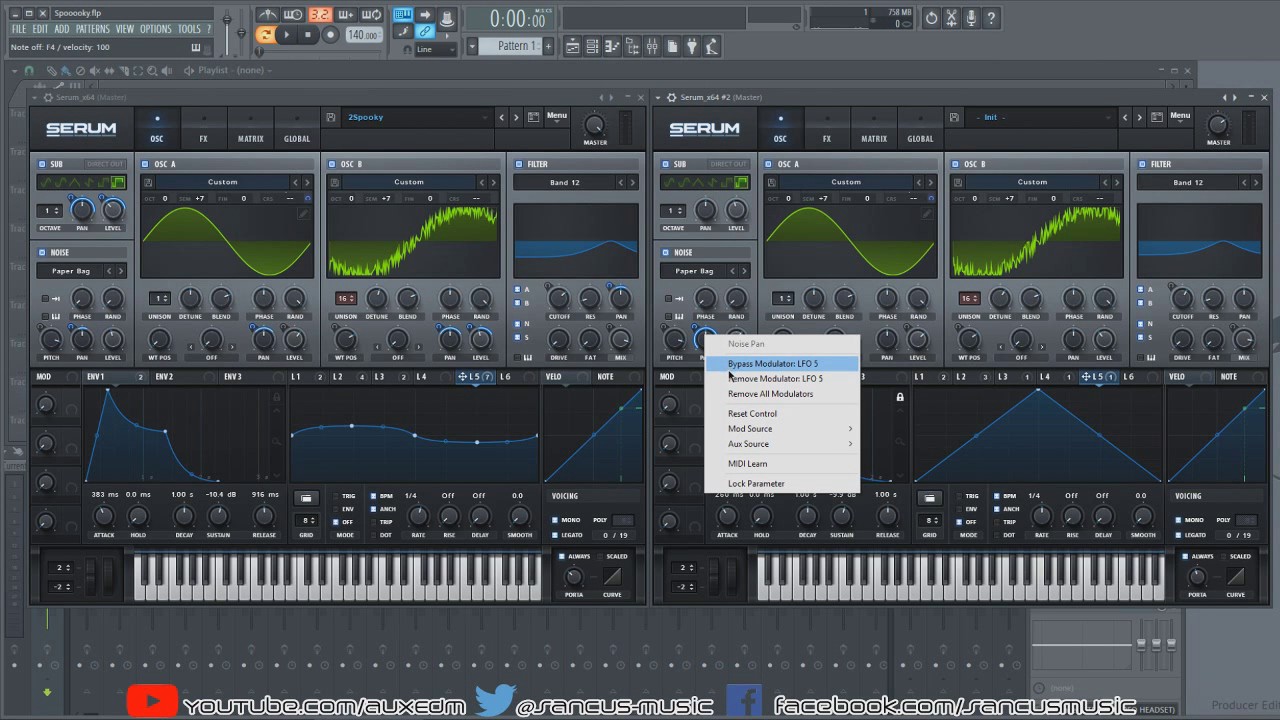Enable MONO voicing checkbox in left Serum
This screenshot has height=720, width=1280.
pos(555,520)
